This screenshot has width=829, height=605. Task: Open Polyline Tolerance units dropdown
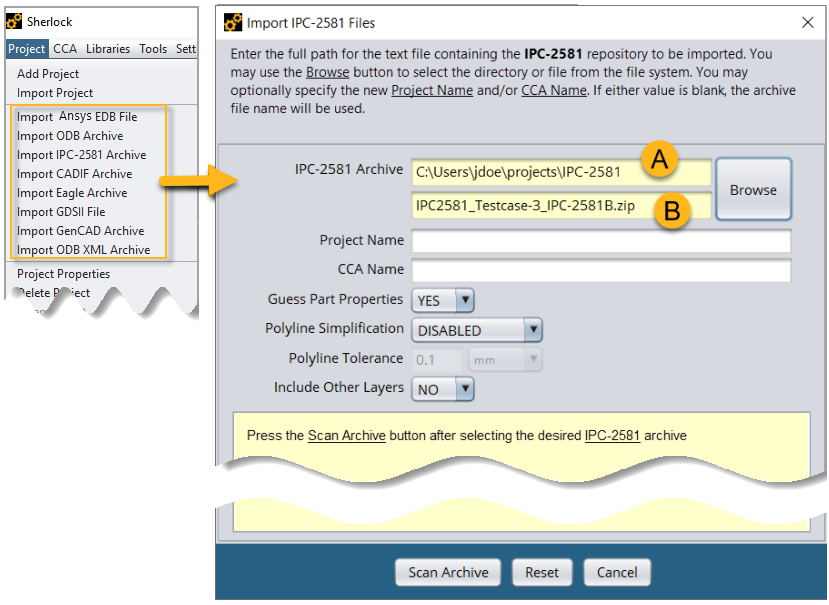click(505, 360)
